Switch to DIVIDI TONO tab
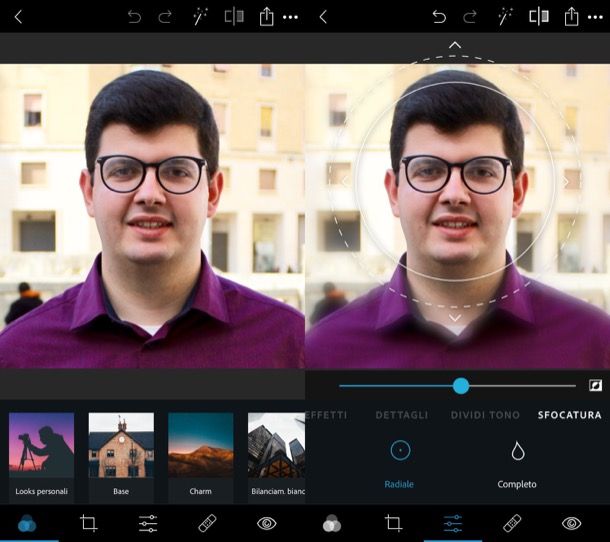This screenshot has height=542, width=610. [x=485, y=415]
